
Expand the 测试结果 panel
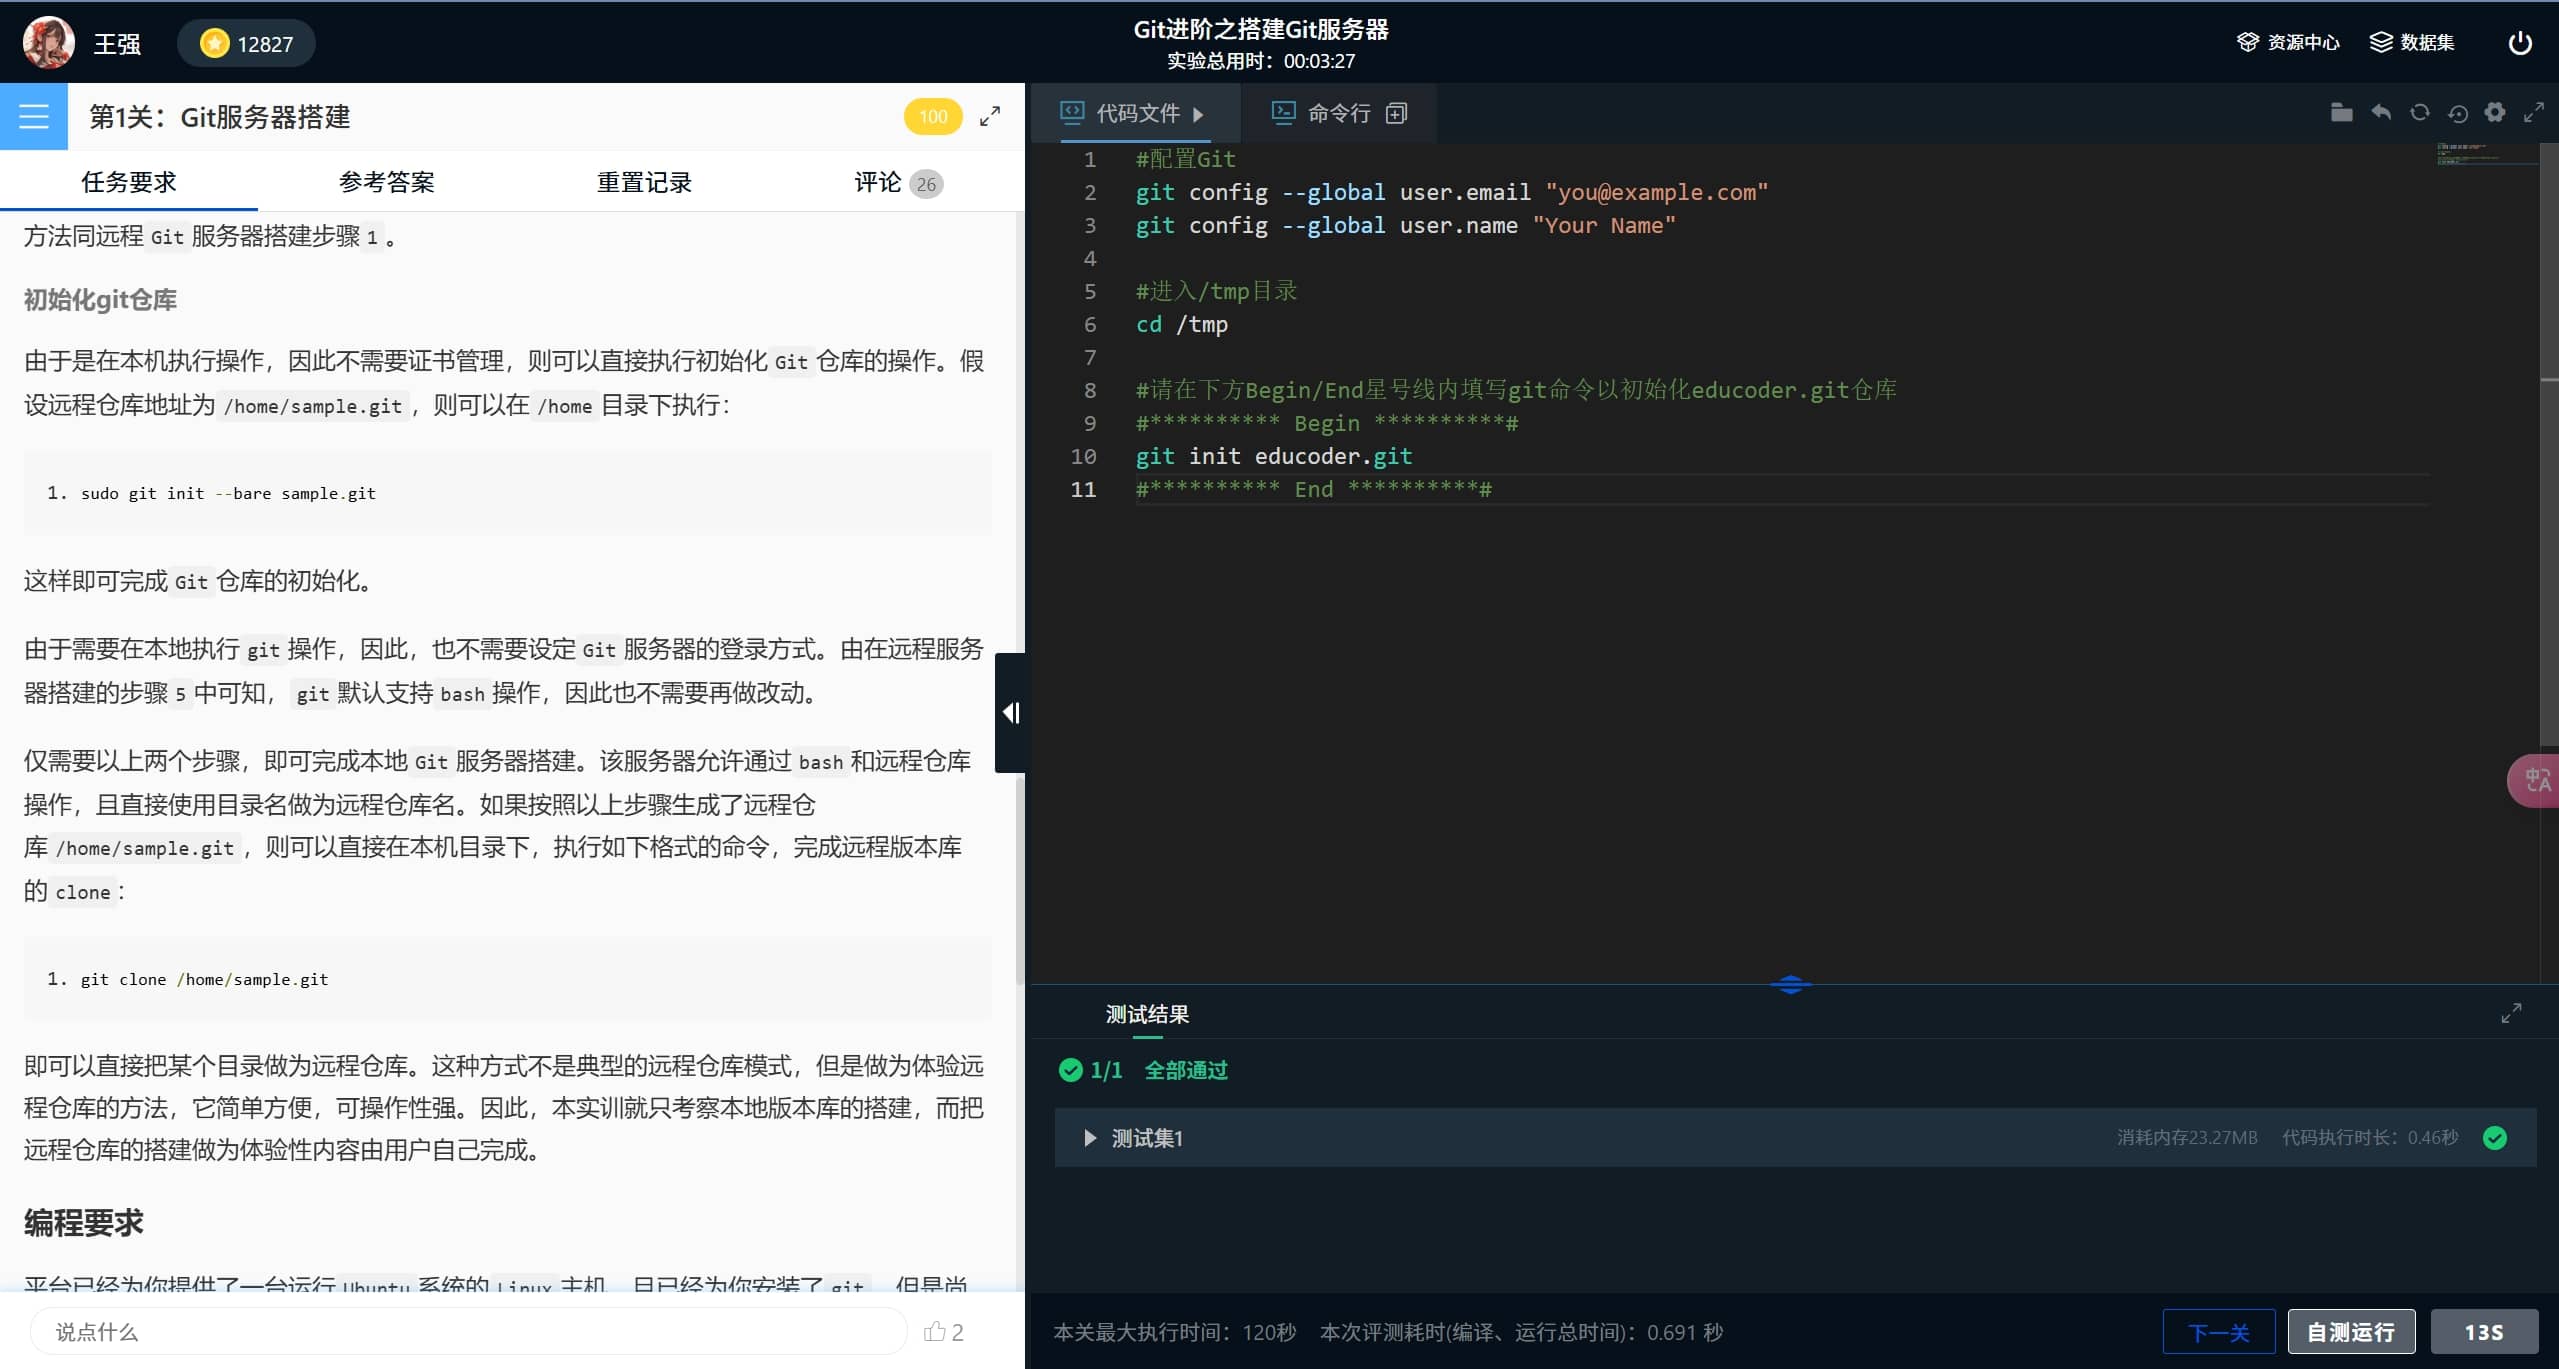tap(2511, 1013)
